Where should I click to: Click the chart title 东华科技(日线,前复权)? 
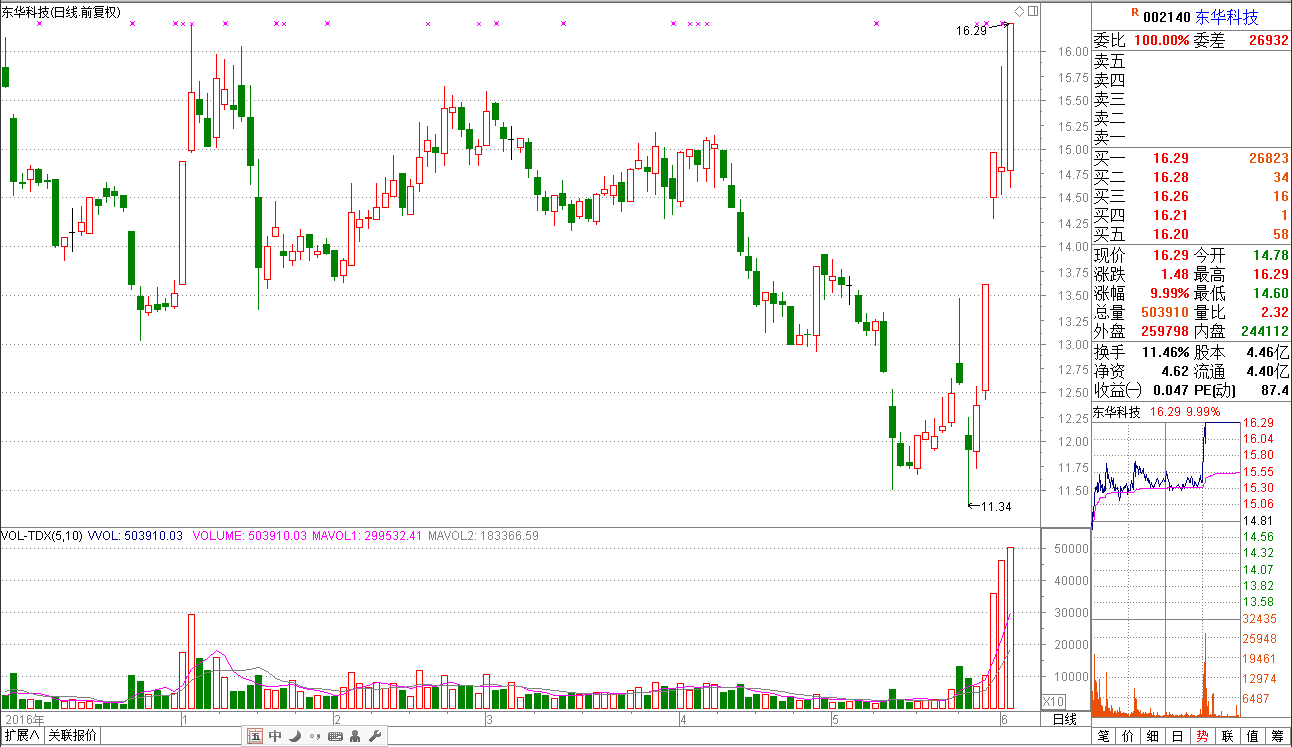62,13
